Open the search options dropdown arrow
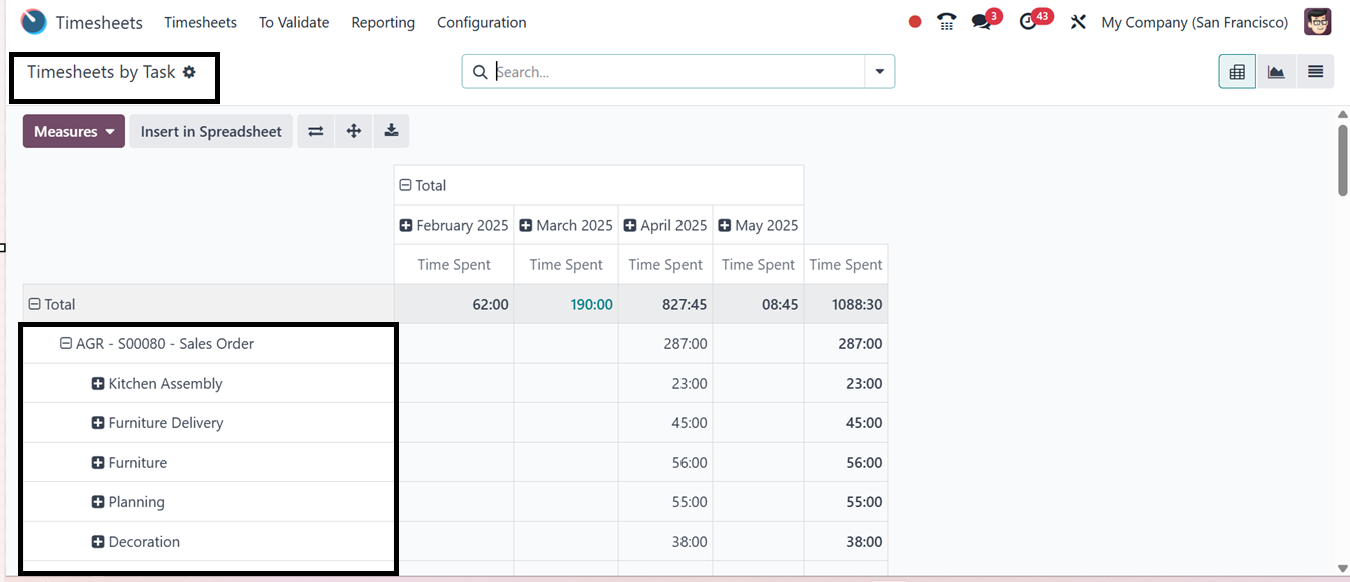The width and height of the screenshot is (1350, 582). pos(879,72)
